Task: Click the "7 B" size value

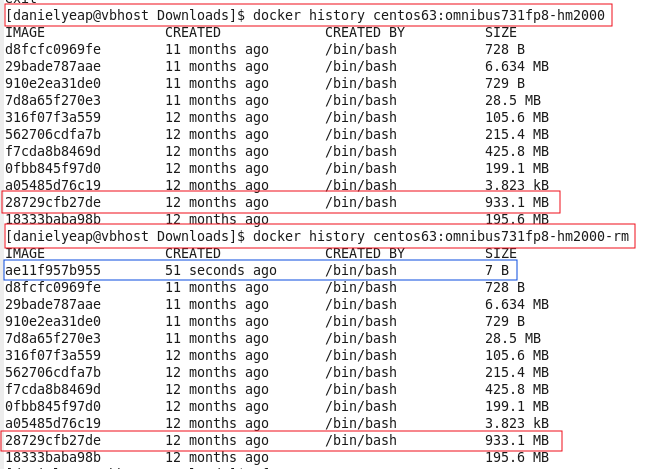Action: click(x=497, y=270)
